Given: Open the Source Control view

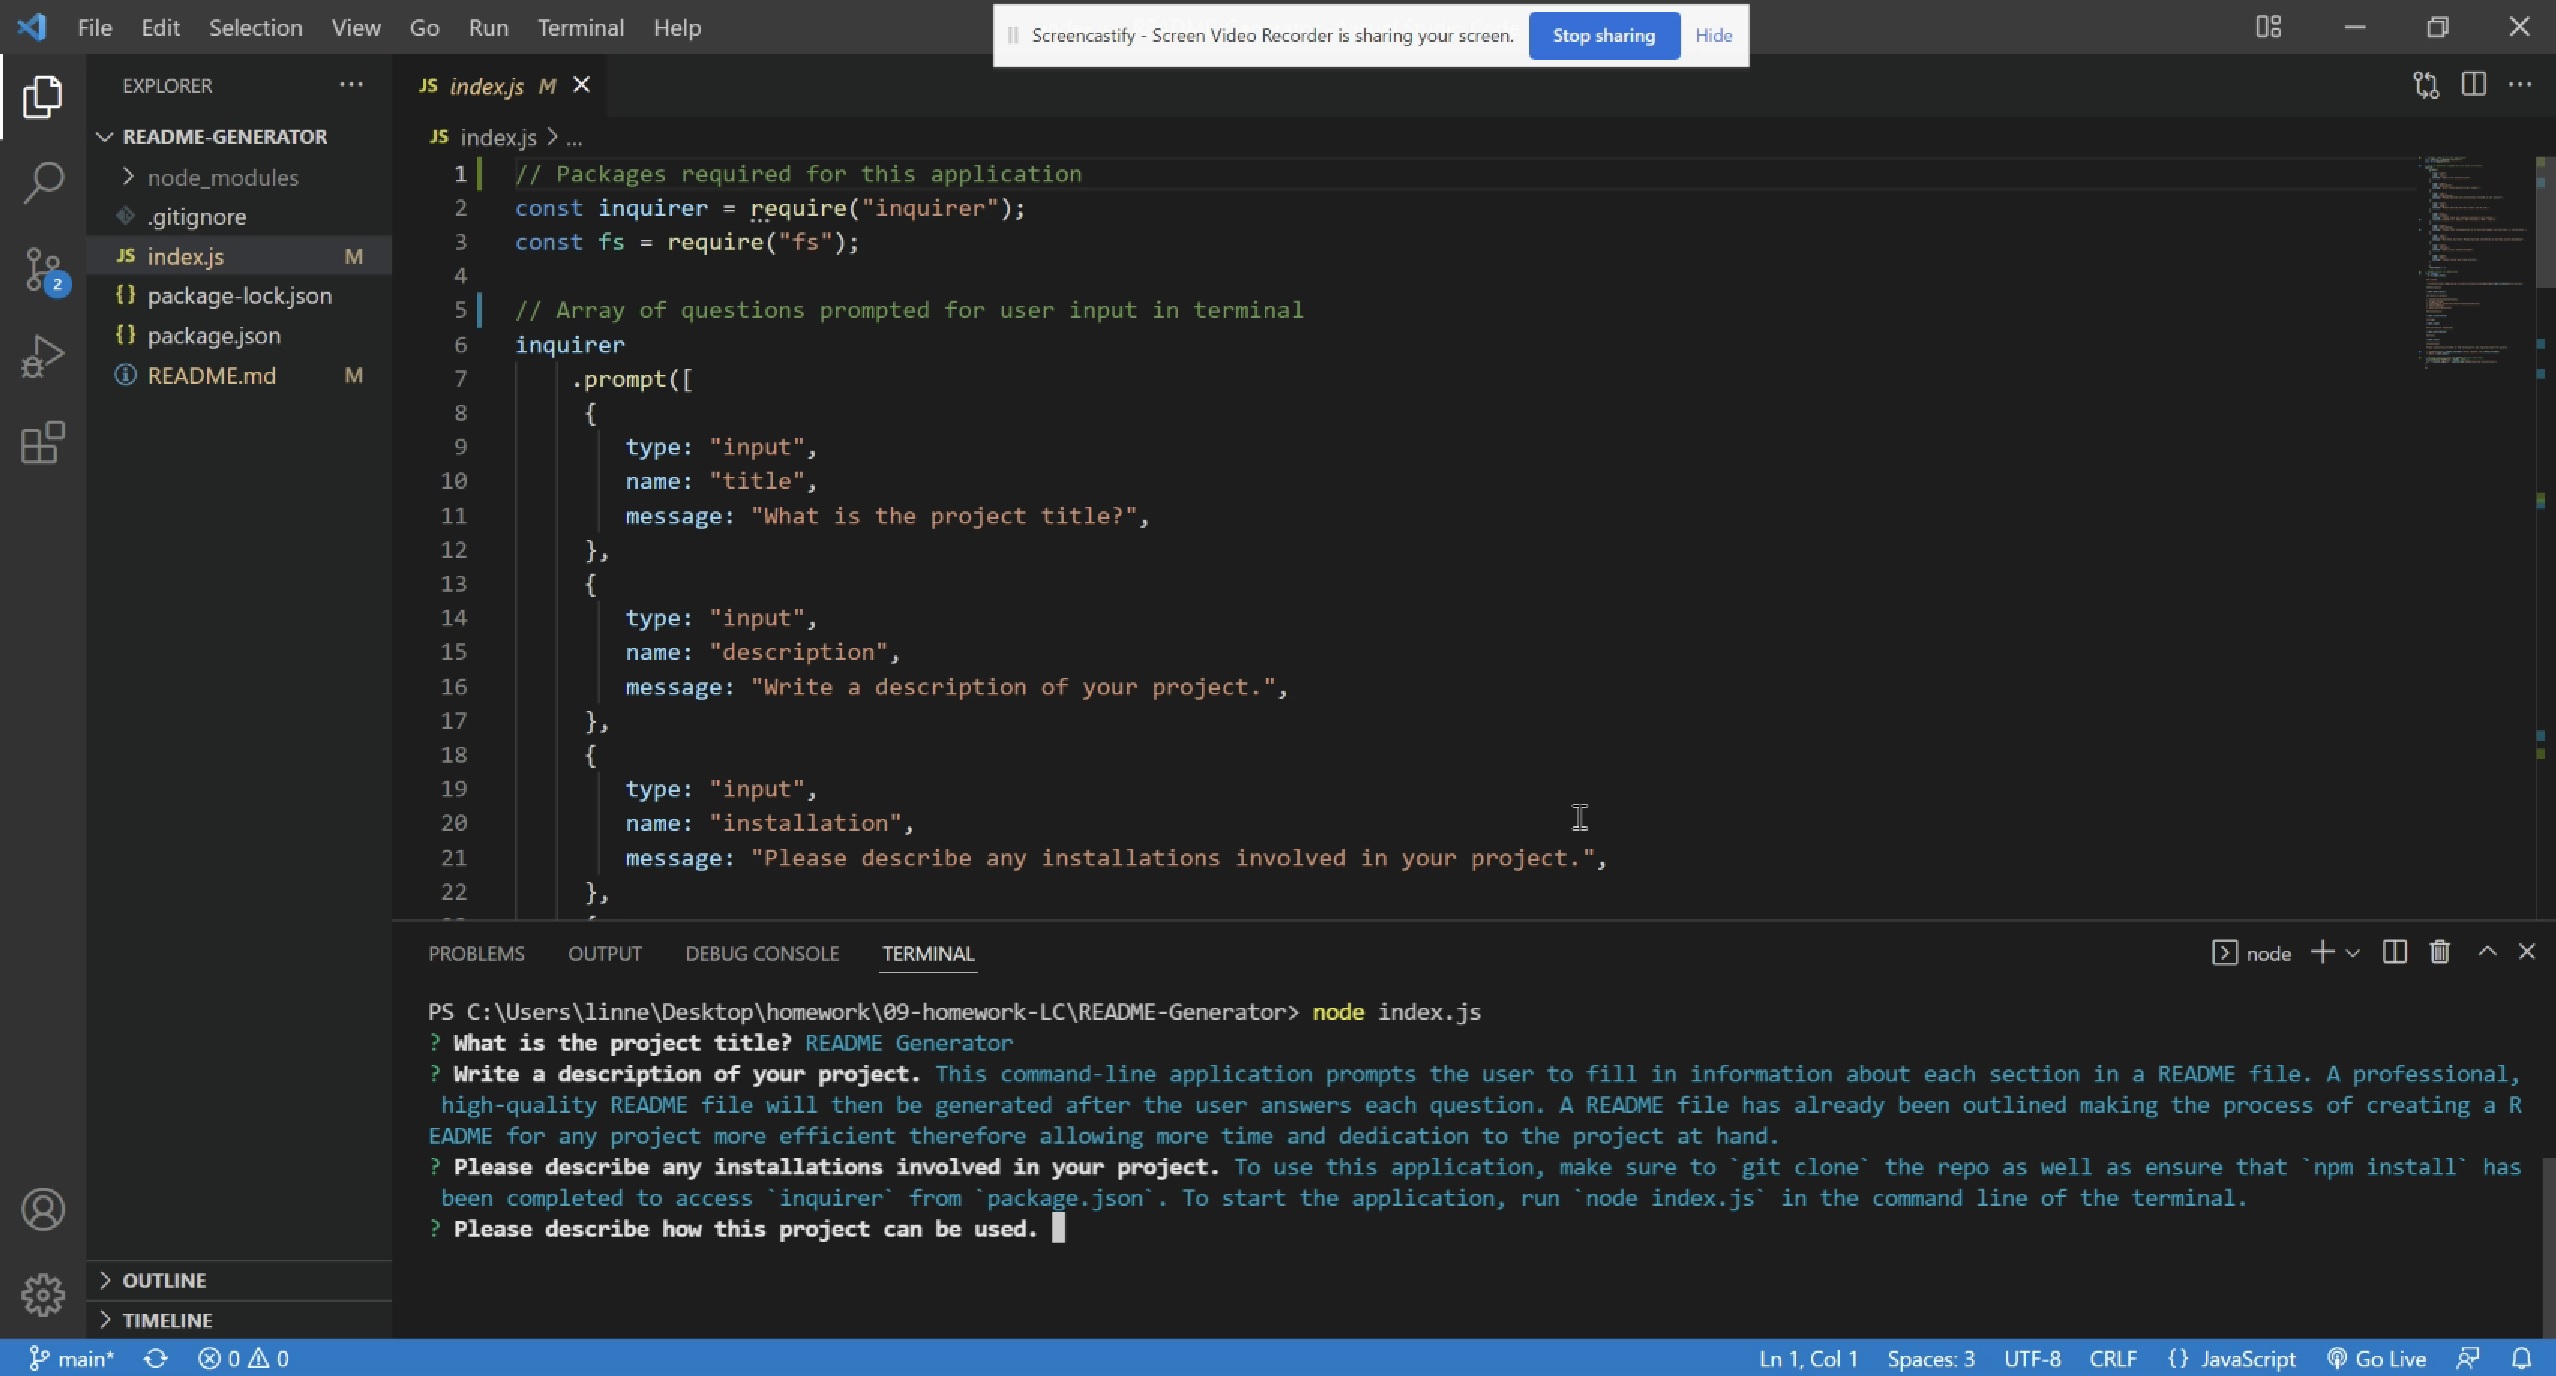Looking at the screenshot, I should click(x=43, y=270).
